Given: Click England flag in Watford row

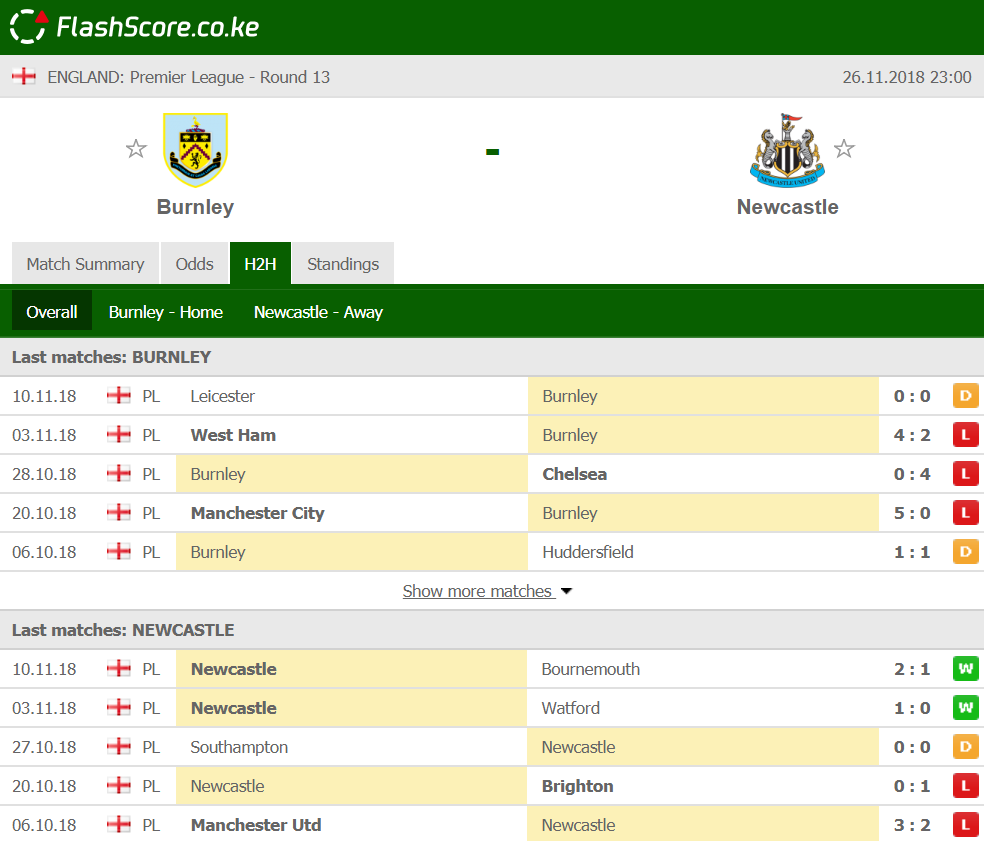Looking at the screenshot, I should click(119, 707).
